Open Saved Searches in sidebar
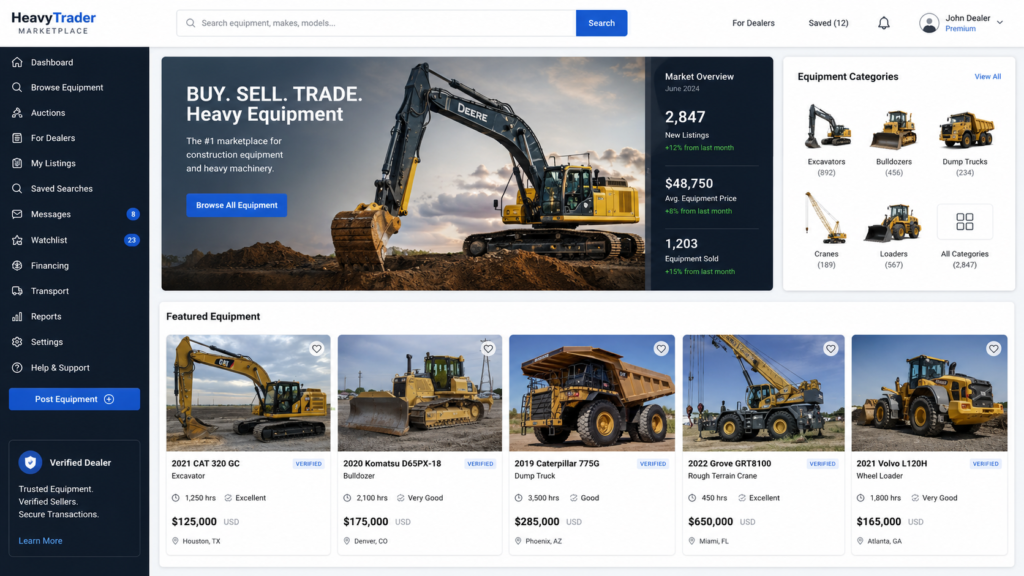 (x=74, y=189)
